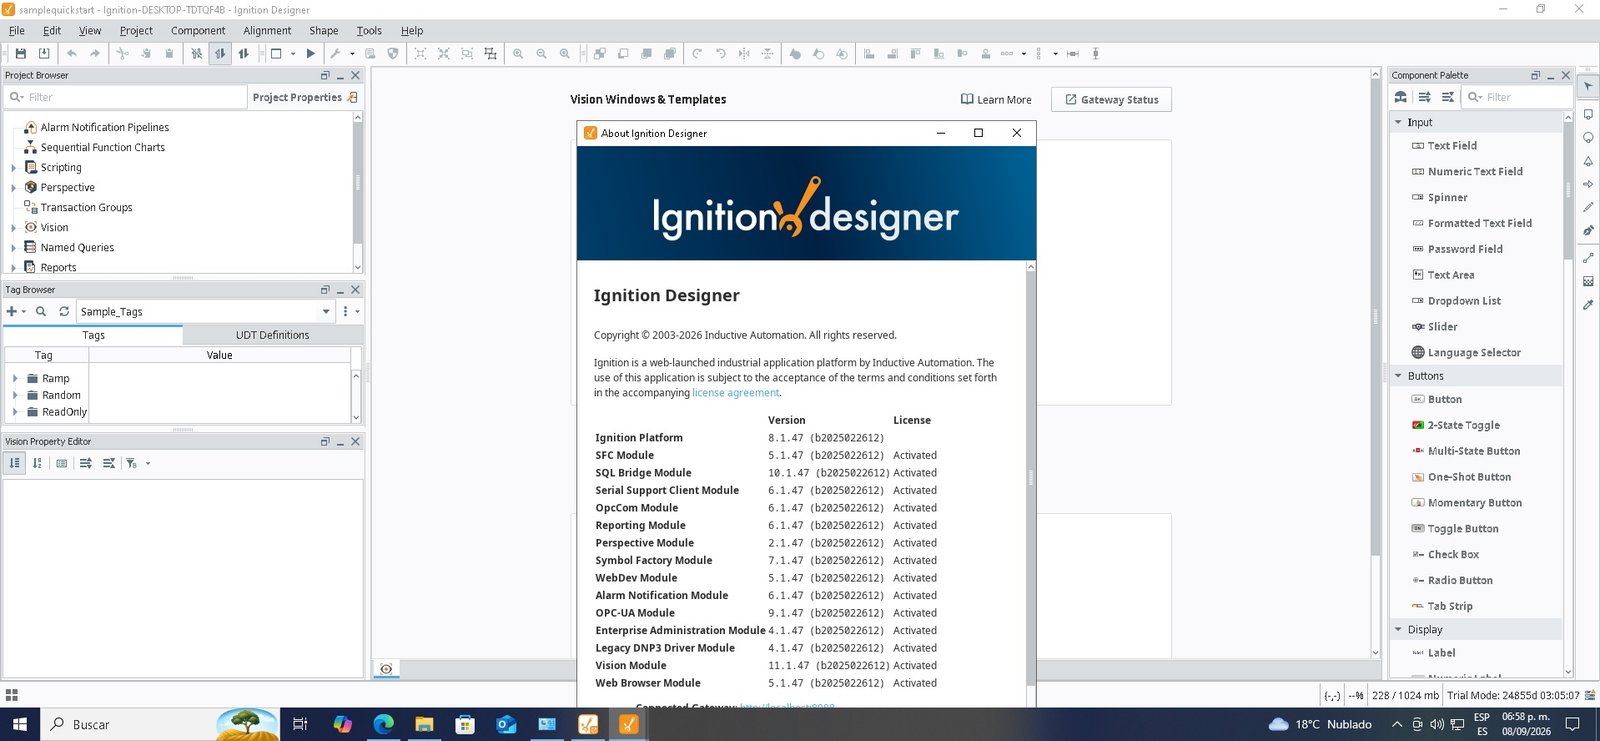Click the Project Browser filter field
The image size is (1600, 741).
[126, 97]
